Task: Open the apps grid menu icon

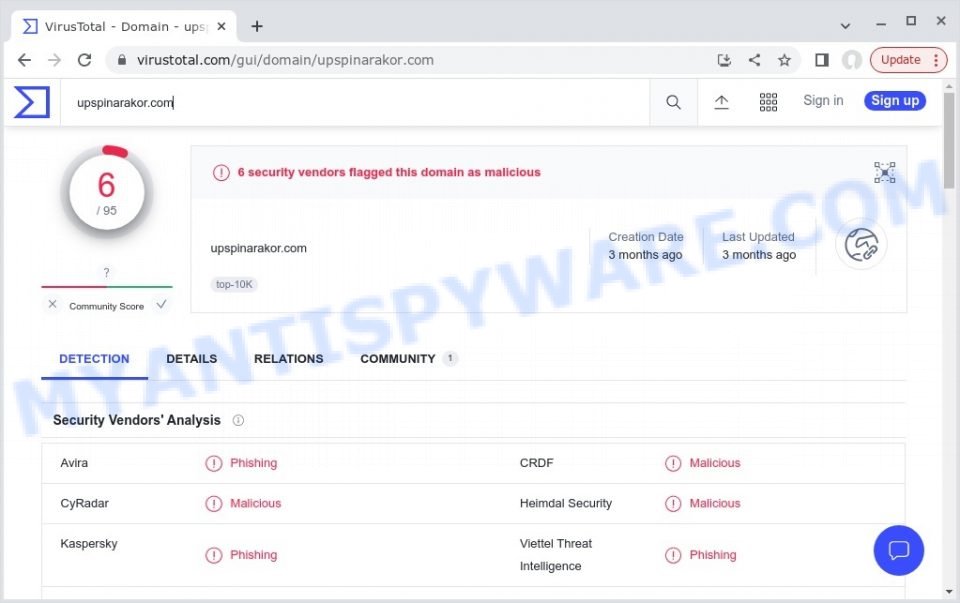Action: (768, 102)
